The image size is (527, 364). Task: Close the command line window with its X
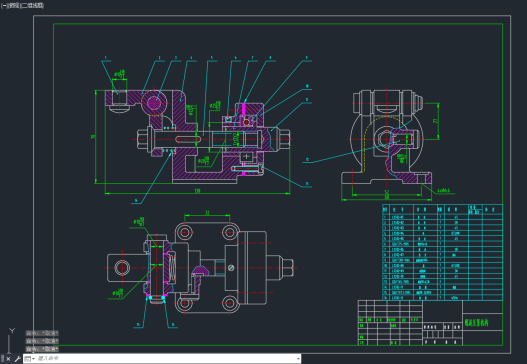pos(9,359)
